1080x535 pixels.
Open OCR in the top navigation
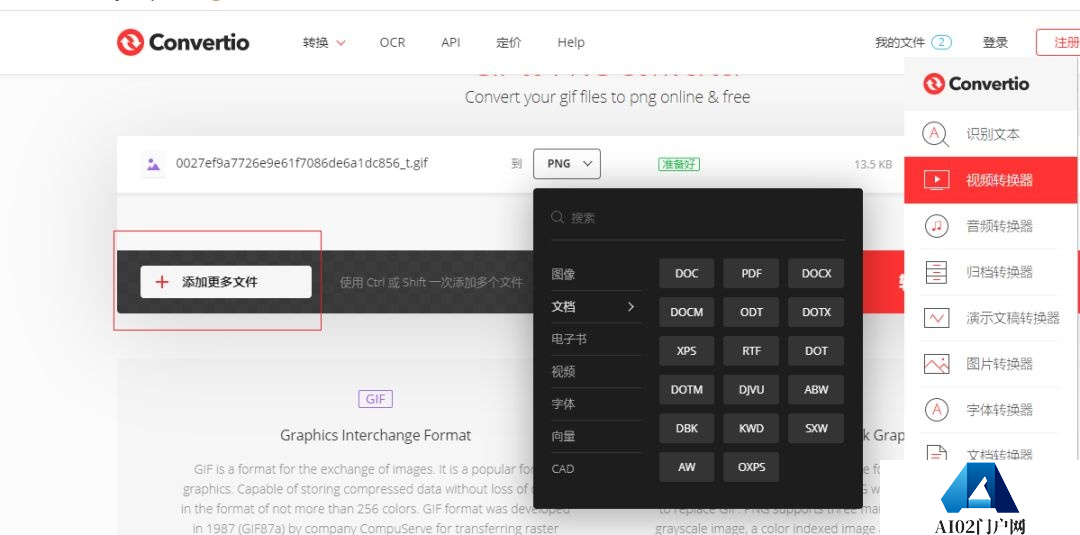[393, 43]
